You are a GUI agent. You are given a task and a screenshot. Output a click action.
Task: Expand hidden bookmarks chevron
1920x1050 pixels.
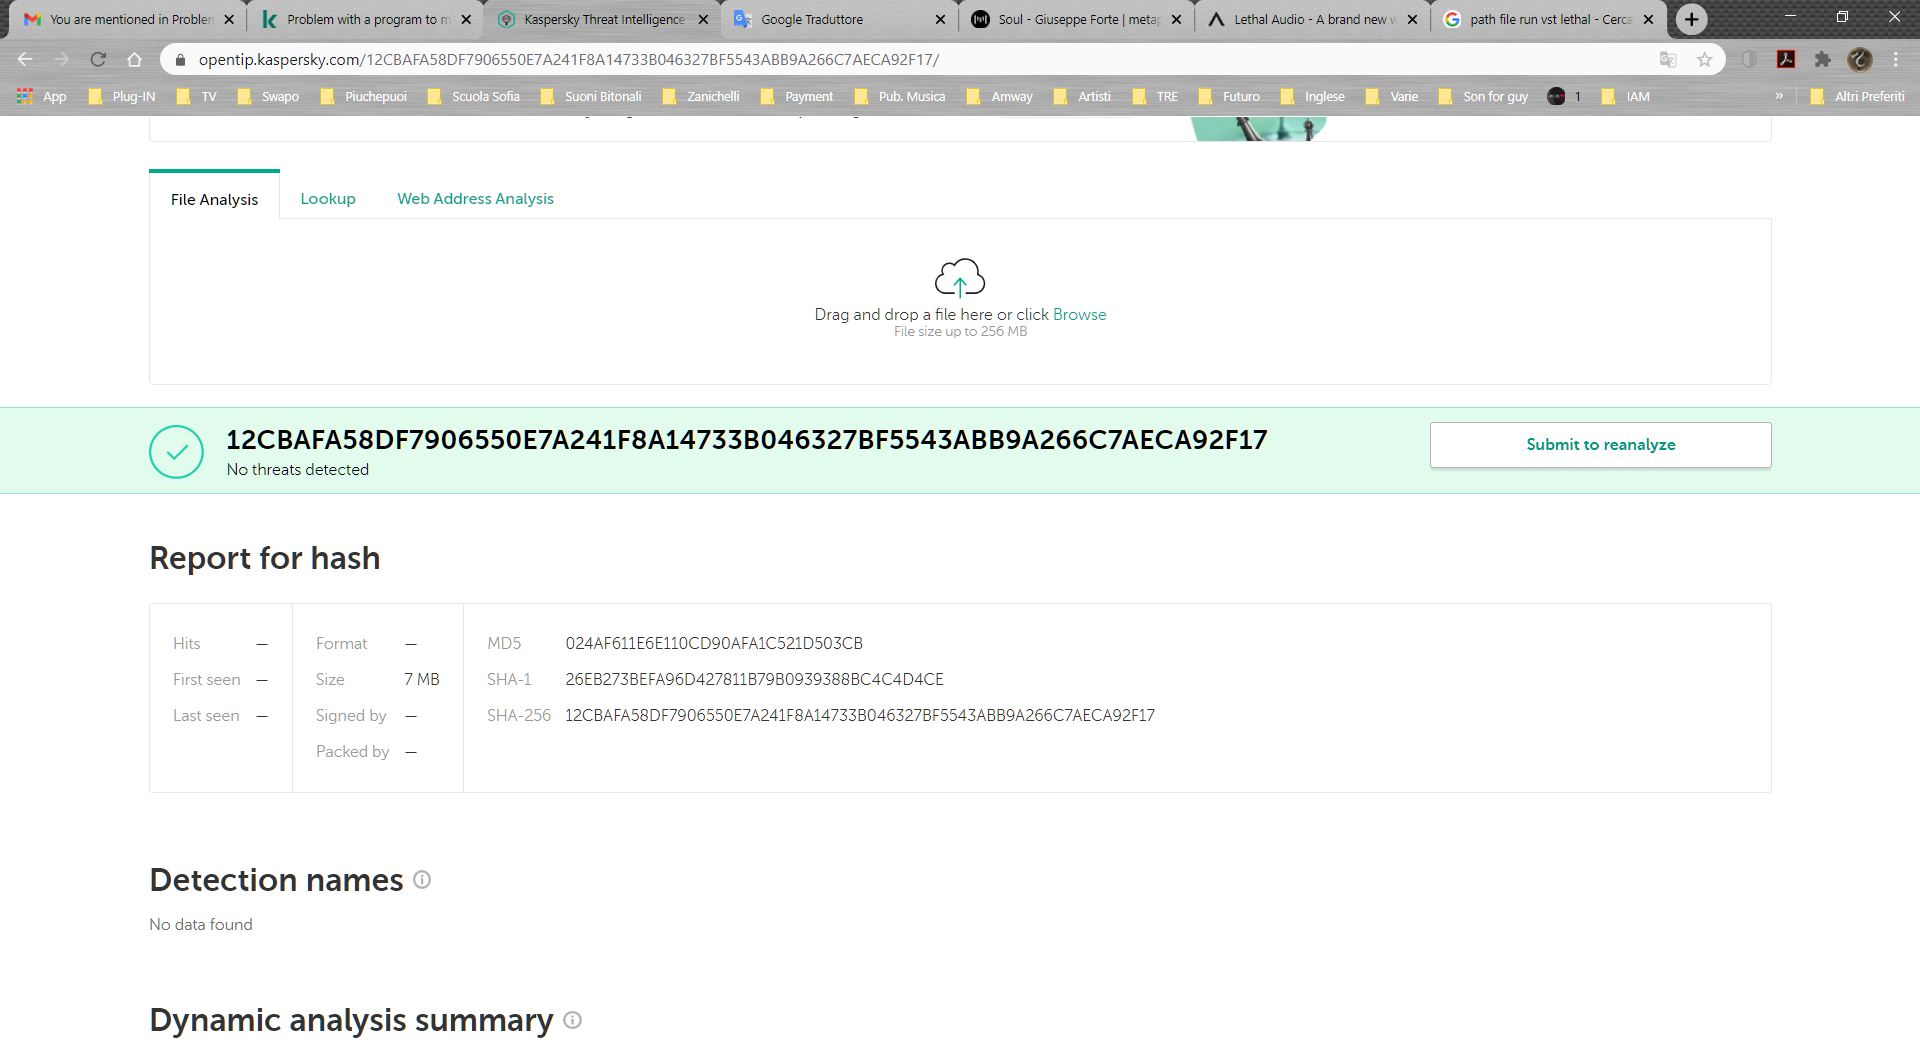pyautogui.click(x=1779, y=96)
